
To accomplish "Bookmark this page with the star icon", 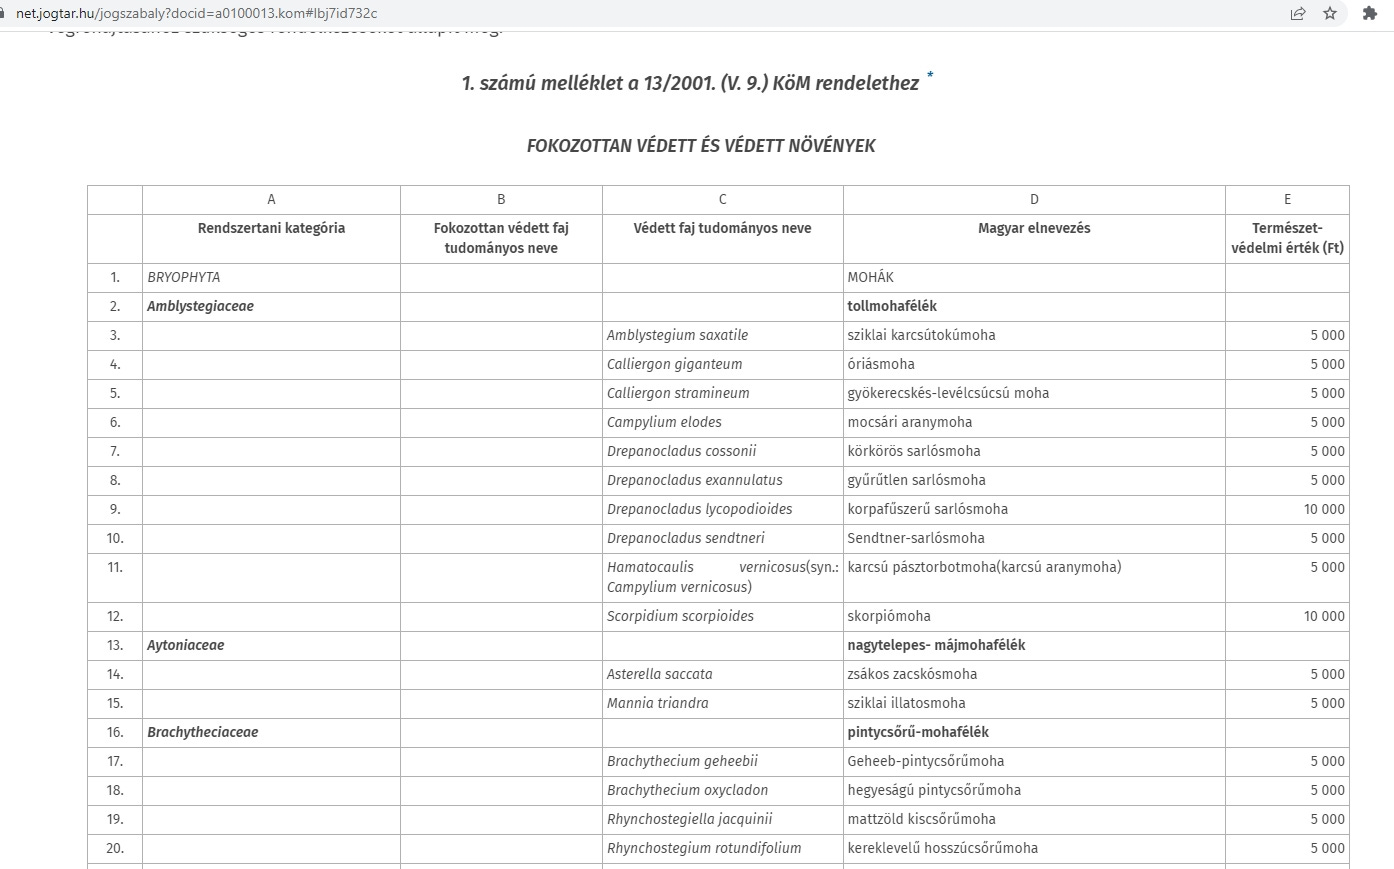I will (1330, 13).
